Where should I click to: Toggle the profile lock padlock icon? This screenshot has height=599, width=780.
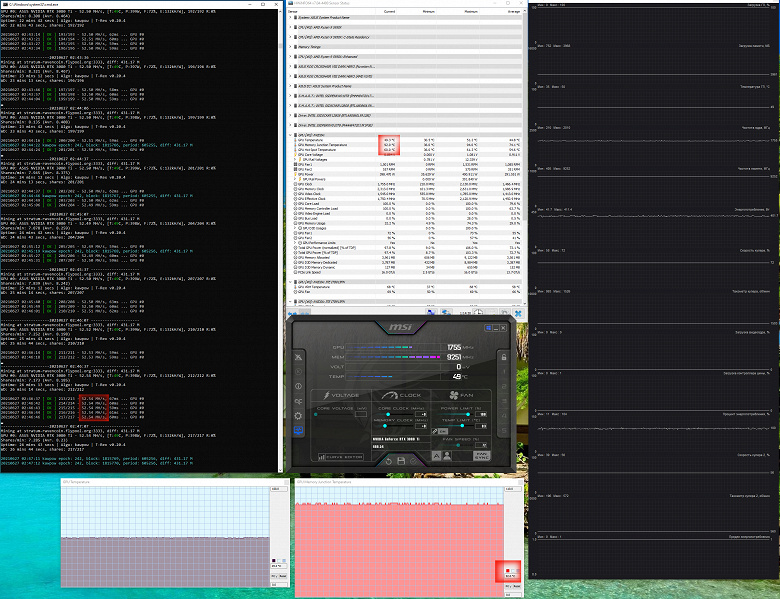[x=504, y=357]
